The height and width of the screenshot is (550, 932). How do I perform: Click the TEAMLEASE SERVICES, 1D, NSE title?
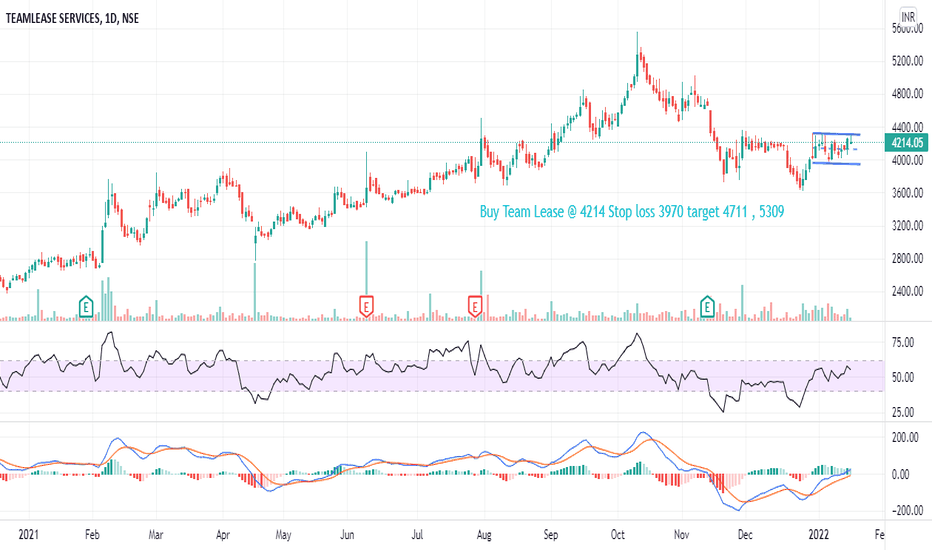click(x=73, y=18)
